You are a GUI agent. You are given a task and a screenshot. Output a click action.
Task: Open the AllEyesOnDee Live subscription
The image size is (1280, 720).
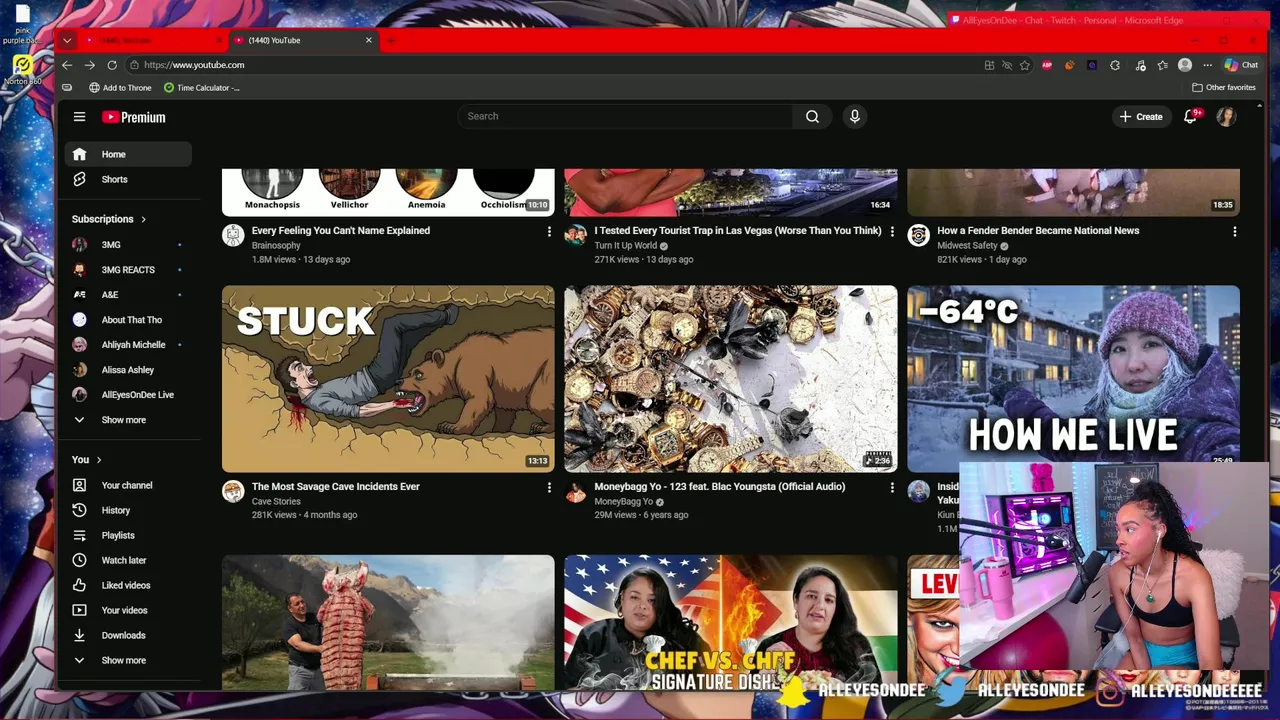point(128,394)
